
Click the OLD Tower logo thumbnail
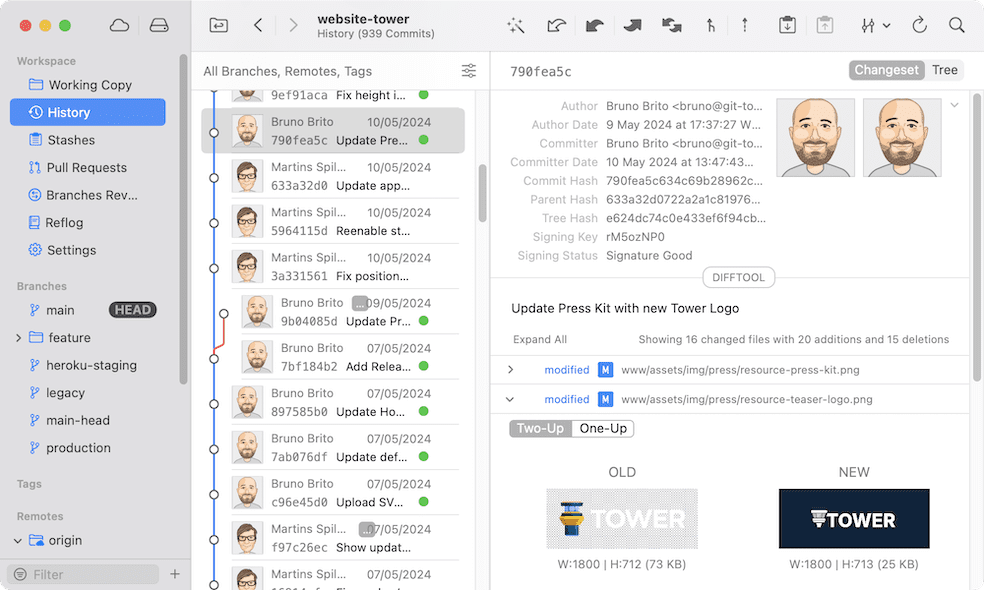point(622,519)
